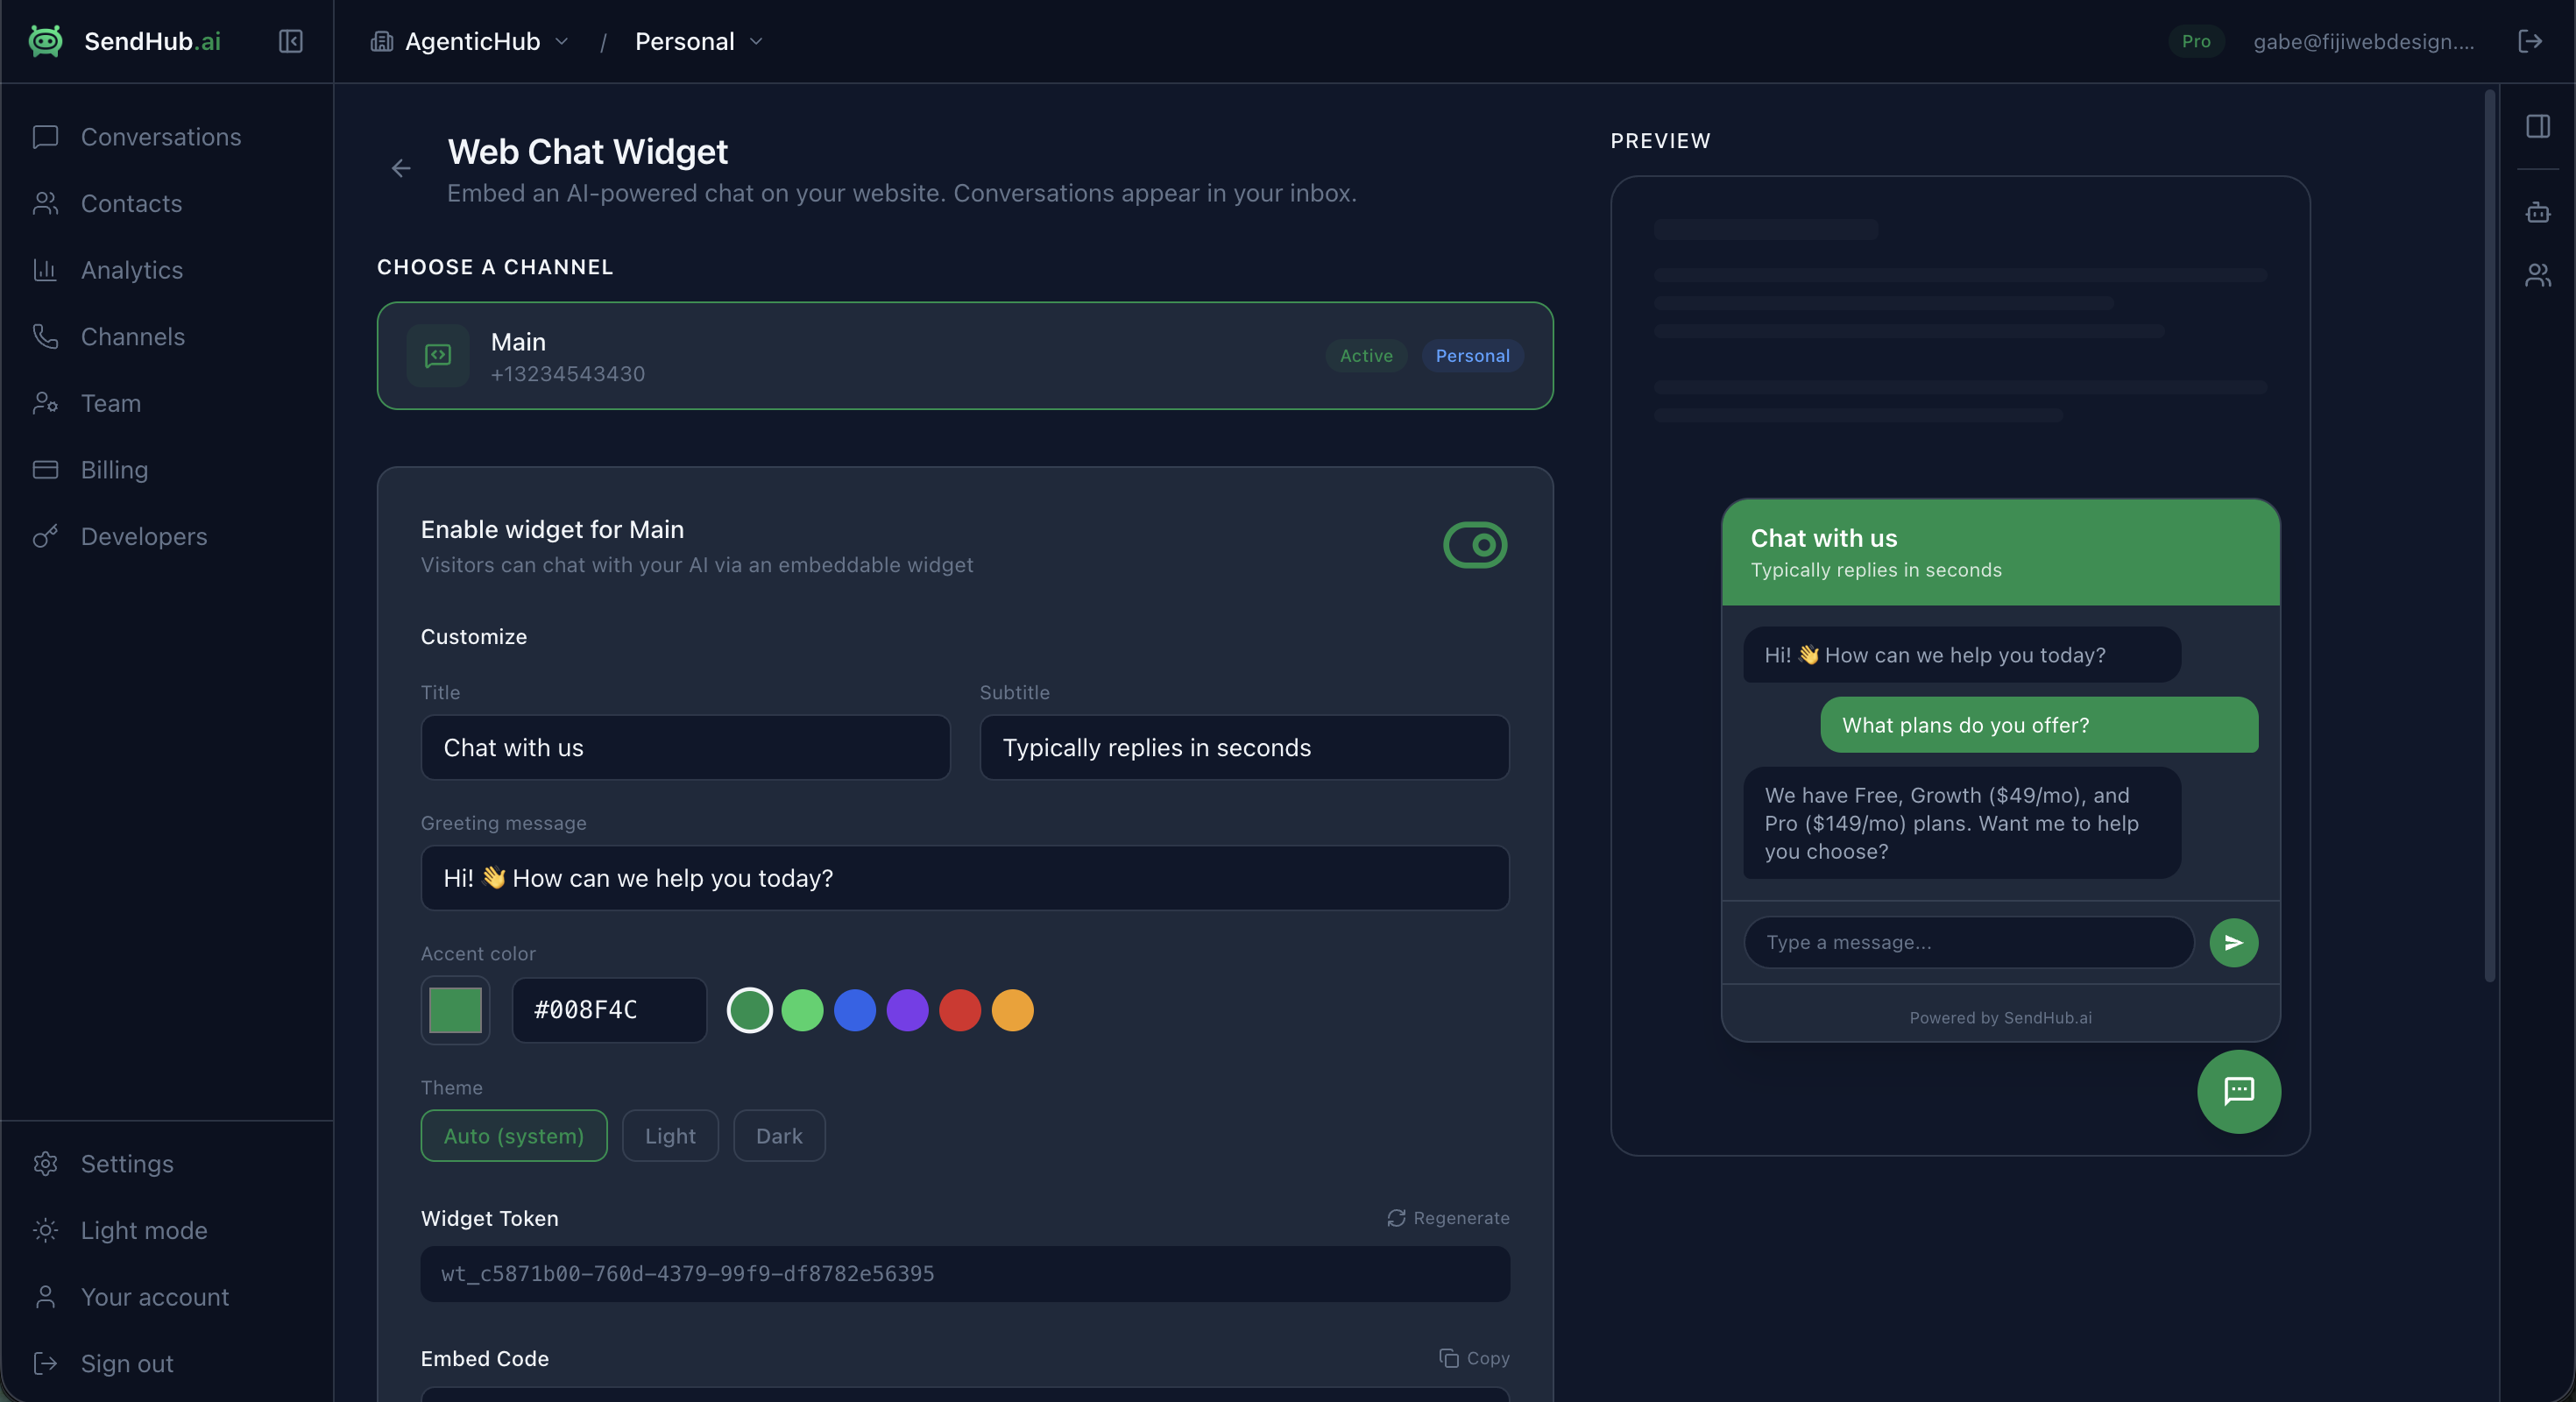The image size is (2576, 1402).
Task: Regenerate the widget token
Action: coord(1448,1218)
